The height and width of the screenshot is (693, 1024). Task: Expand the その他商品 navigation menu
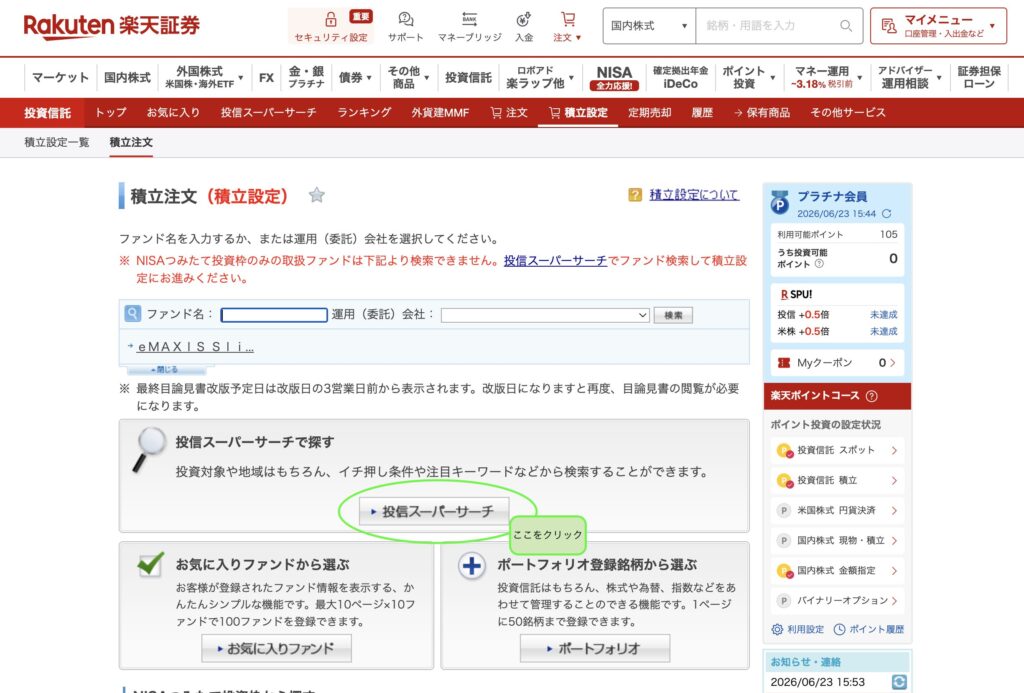(408, 77)
